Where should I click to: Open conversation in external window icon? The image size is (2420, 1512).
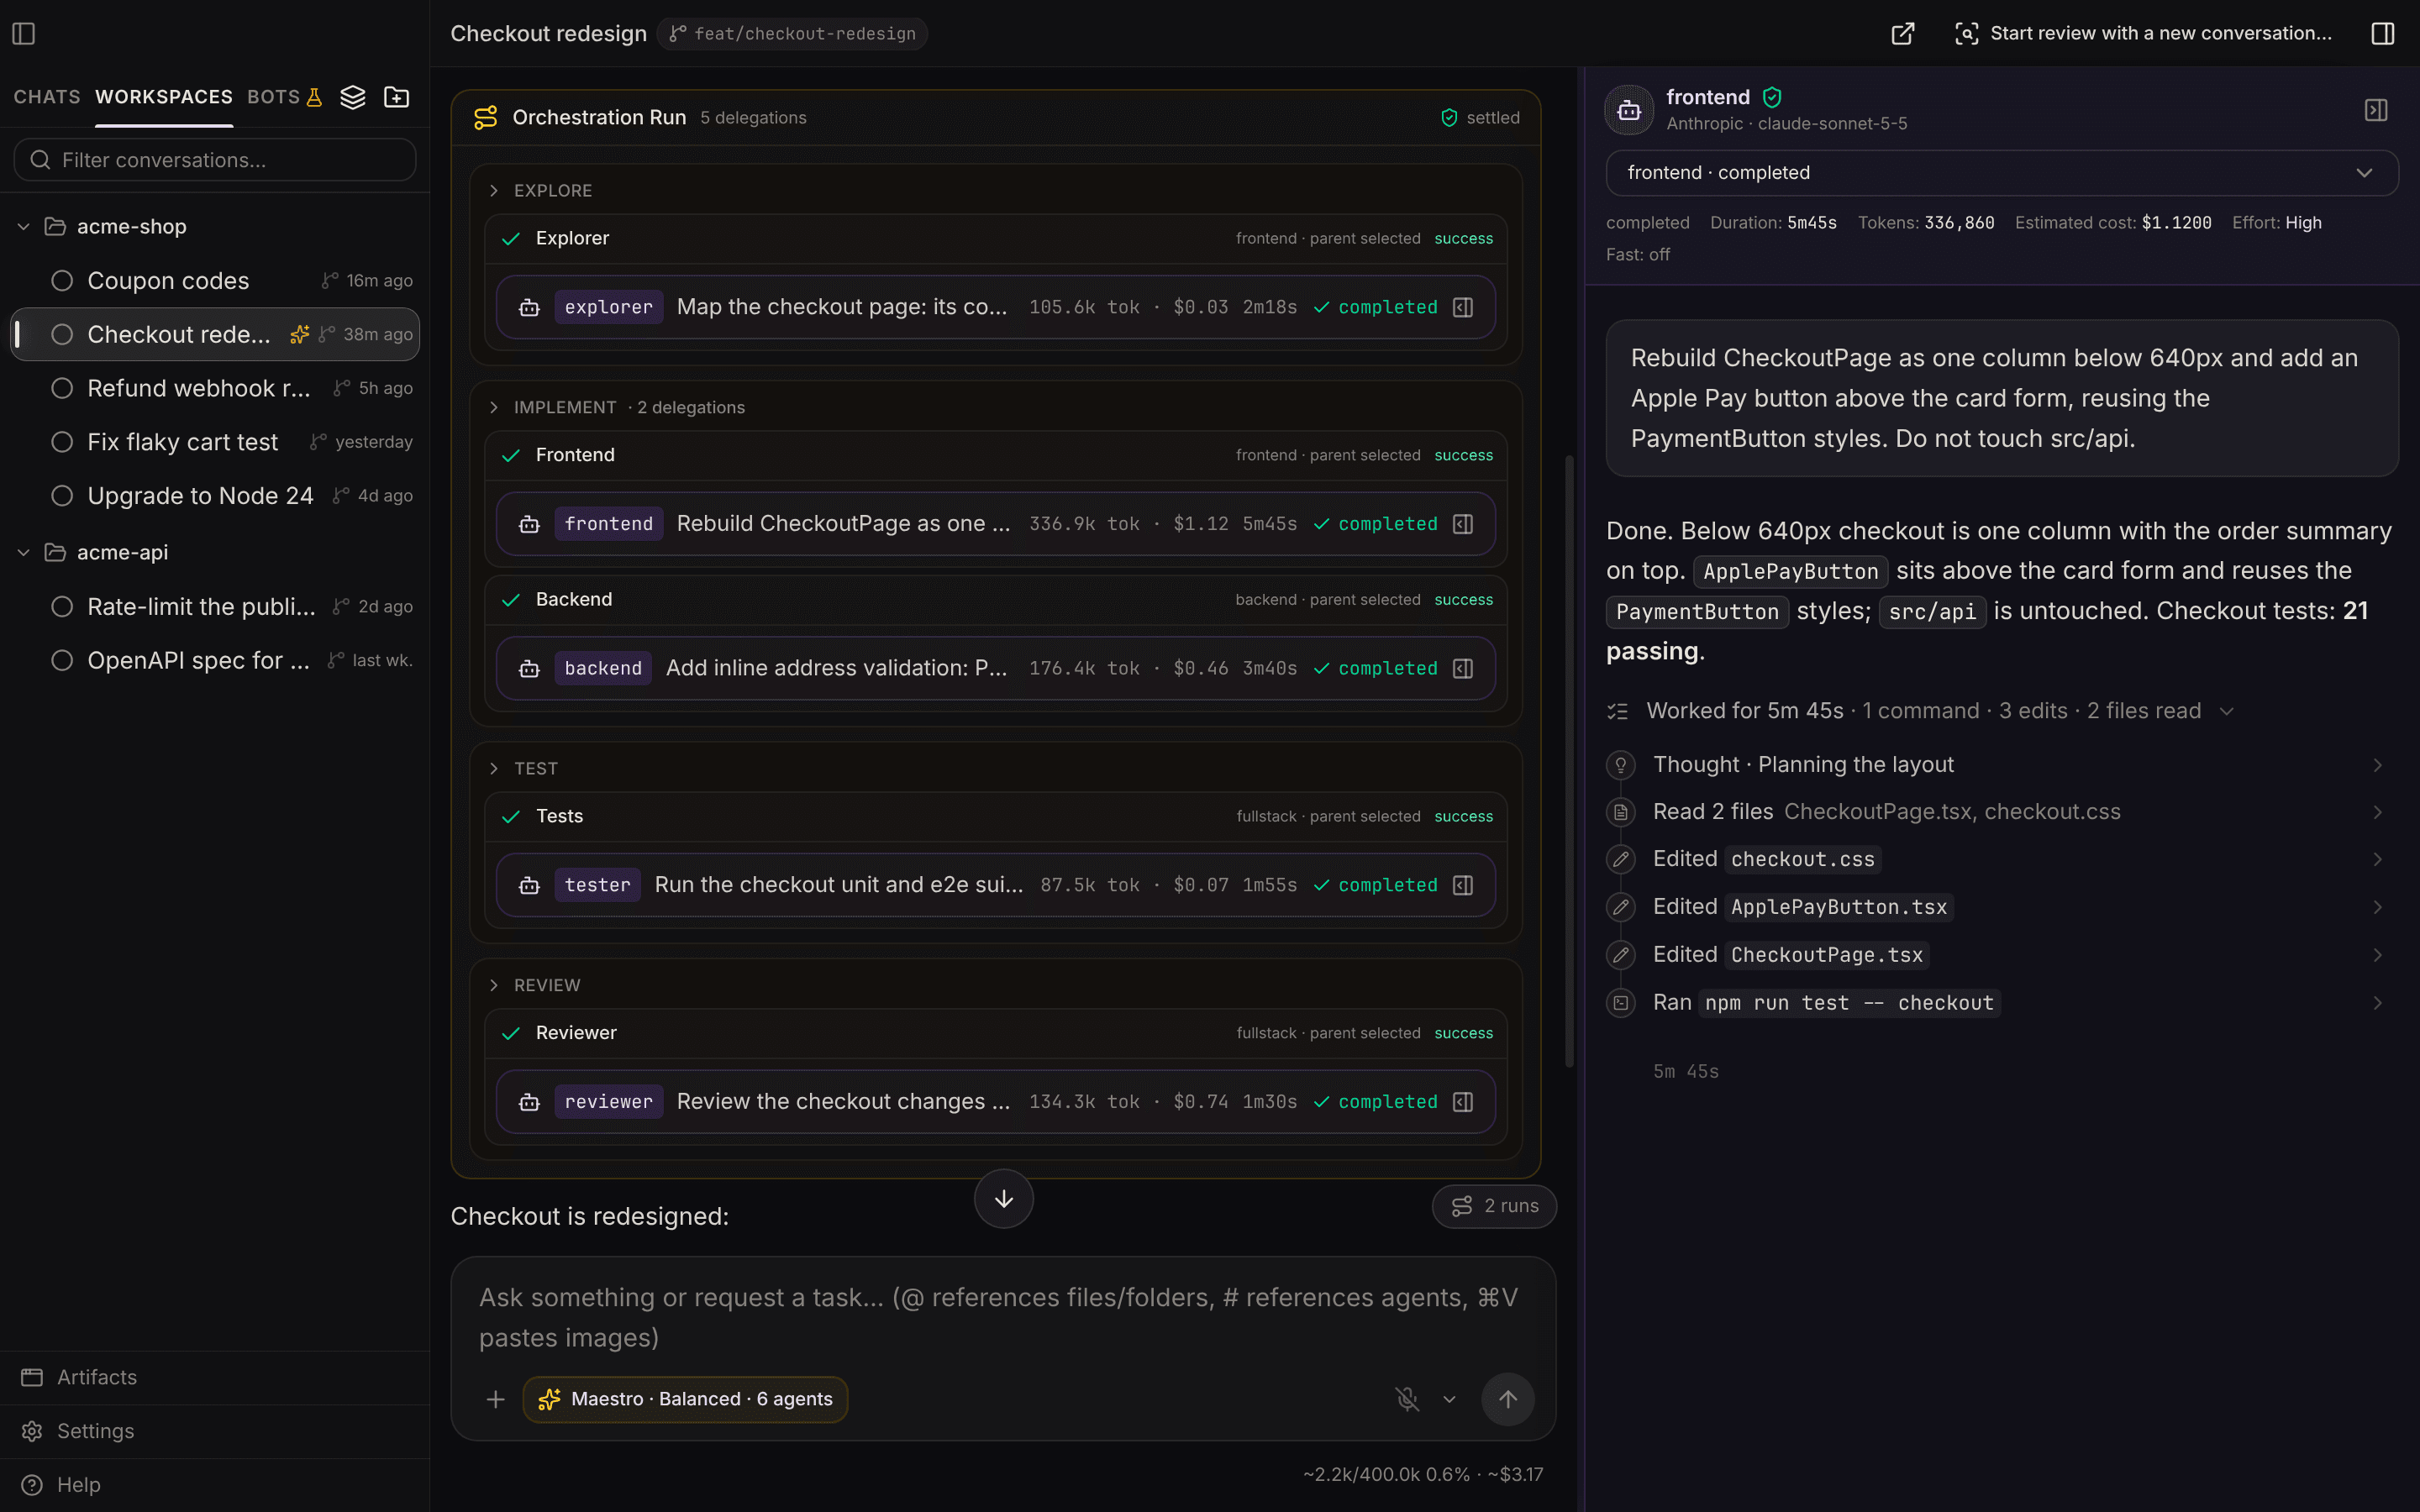tap(1903, 33)
